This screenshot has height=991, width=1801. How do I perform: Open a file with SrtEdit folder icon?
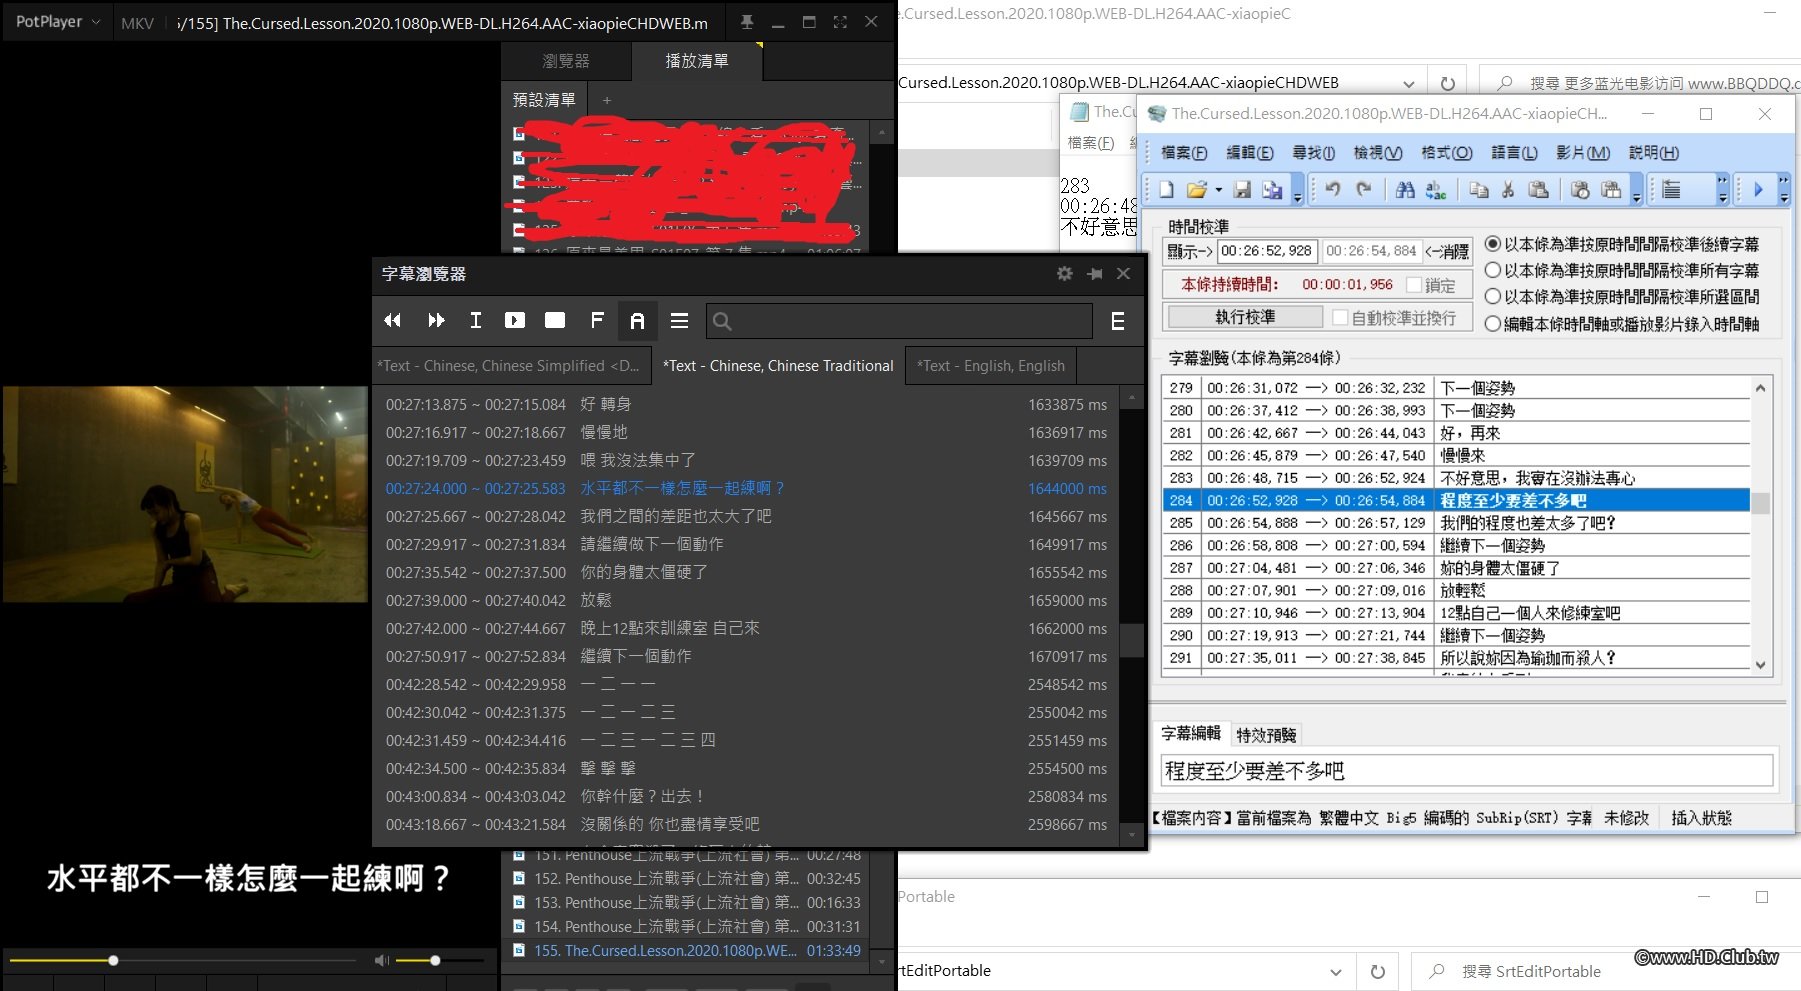(1196, 189)
